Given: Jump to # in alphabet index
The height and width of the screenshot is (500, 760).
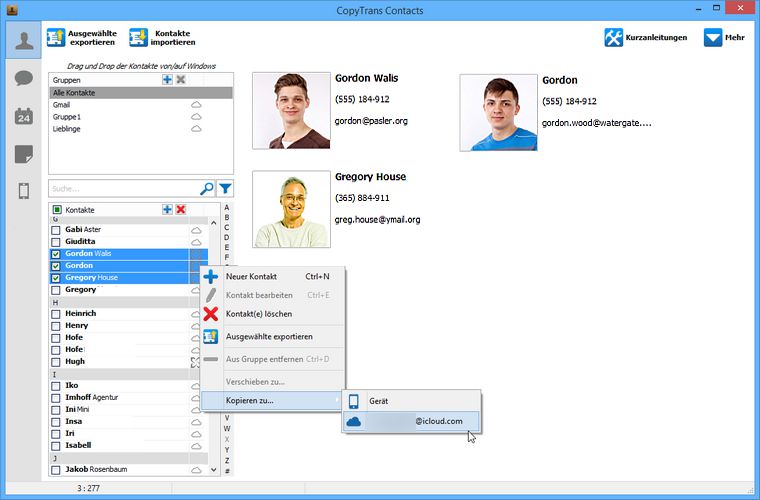Looking at the screenshot, I should tap(227, 471).
